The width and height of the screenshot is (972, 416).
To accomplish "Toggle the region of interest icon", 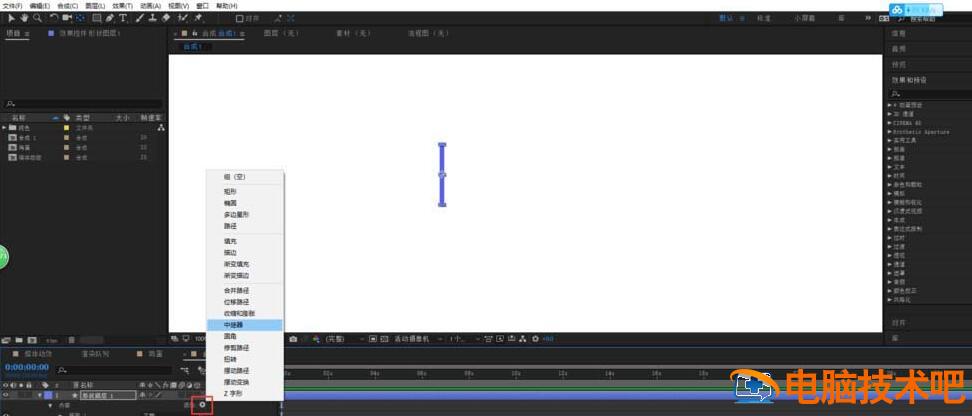I will tap(373, 339).
